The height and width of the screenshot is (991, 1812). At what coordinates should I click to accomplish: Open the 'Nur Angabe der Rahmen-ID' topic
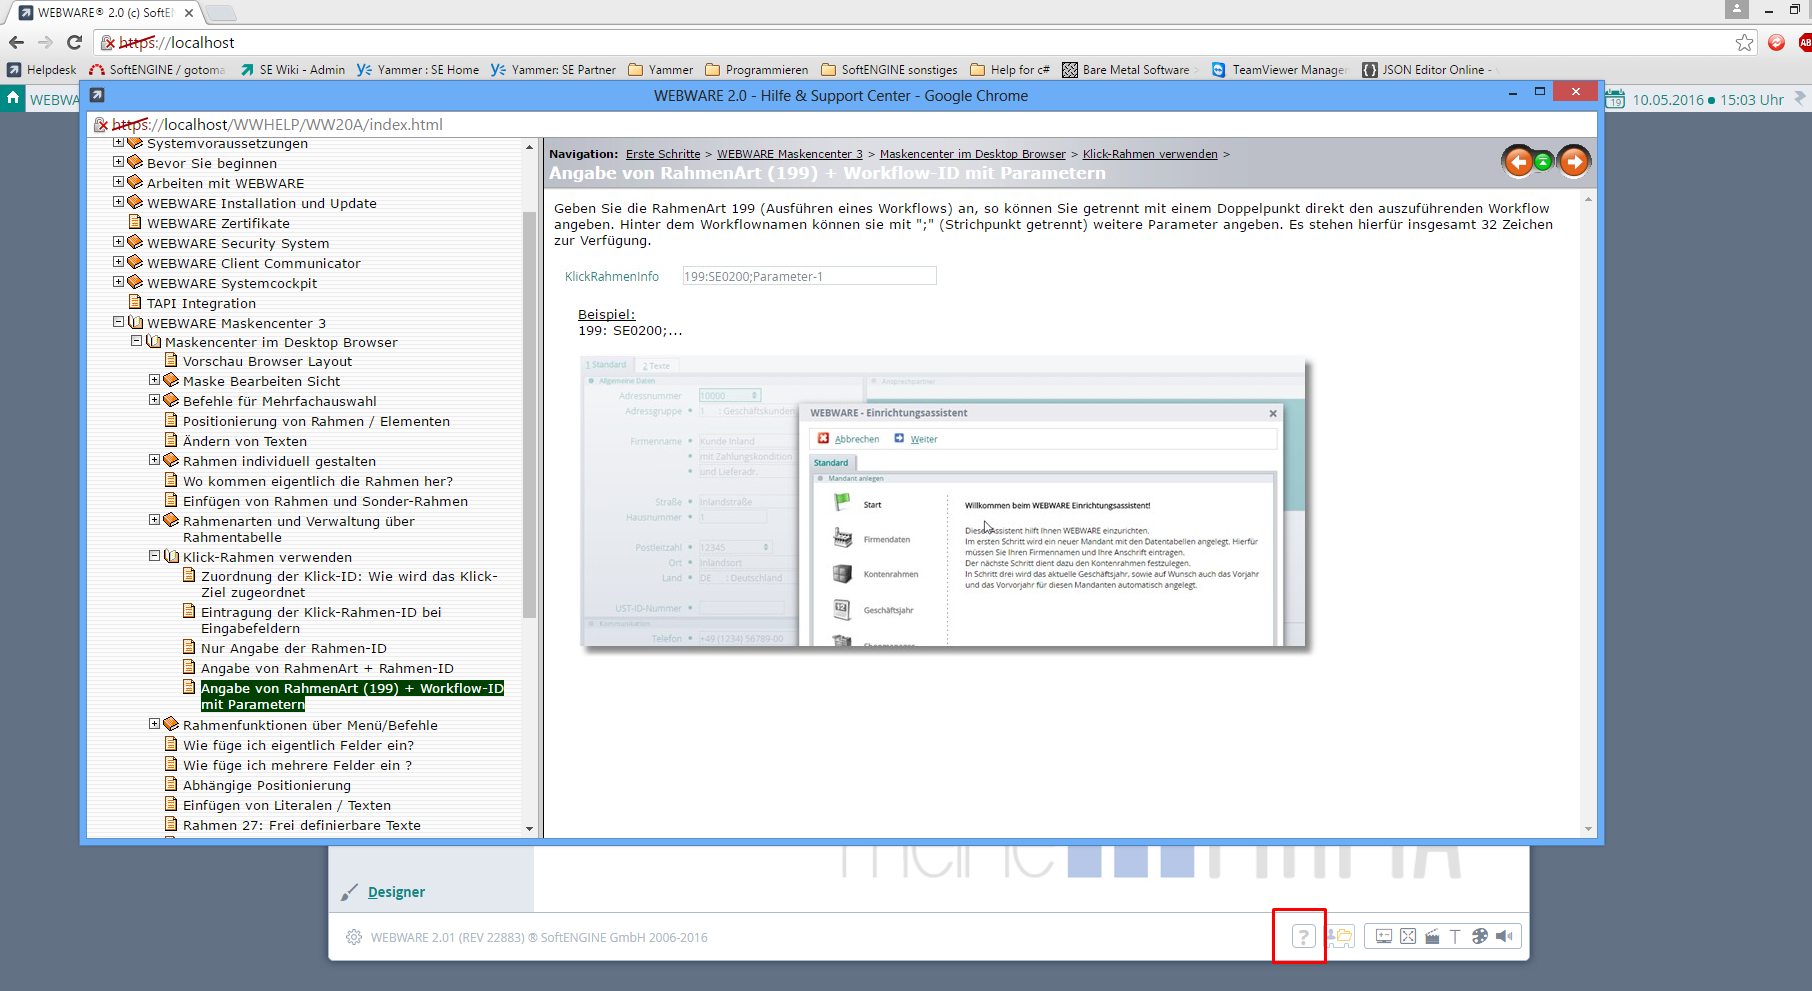point(293,648)
